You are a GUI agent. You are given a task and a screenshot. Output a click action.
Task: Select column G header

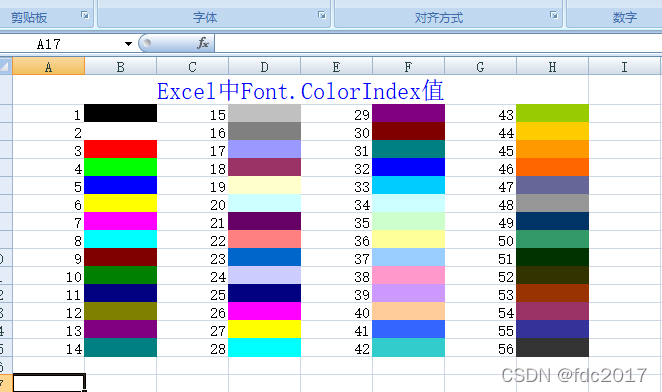tap(480, 66)
